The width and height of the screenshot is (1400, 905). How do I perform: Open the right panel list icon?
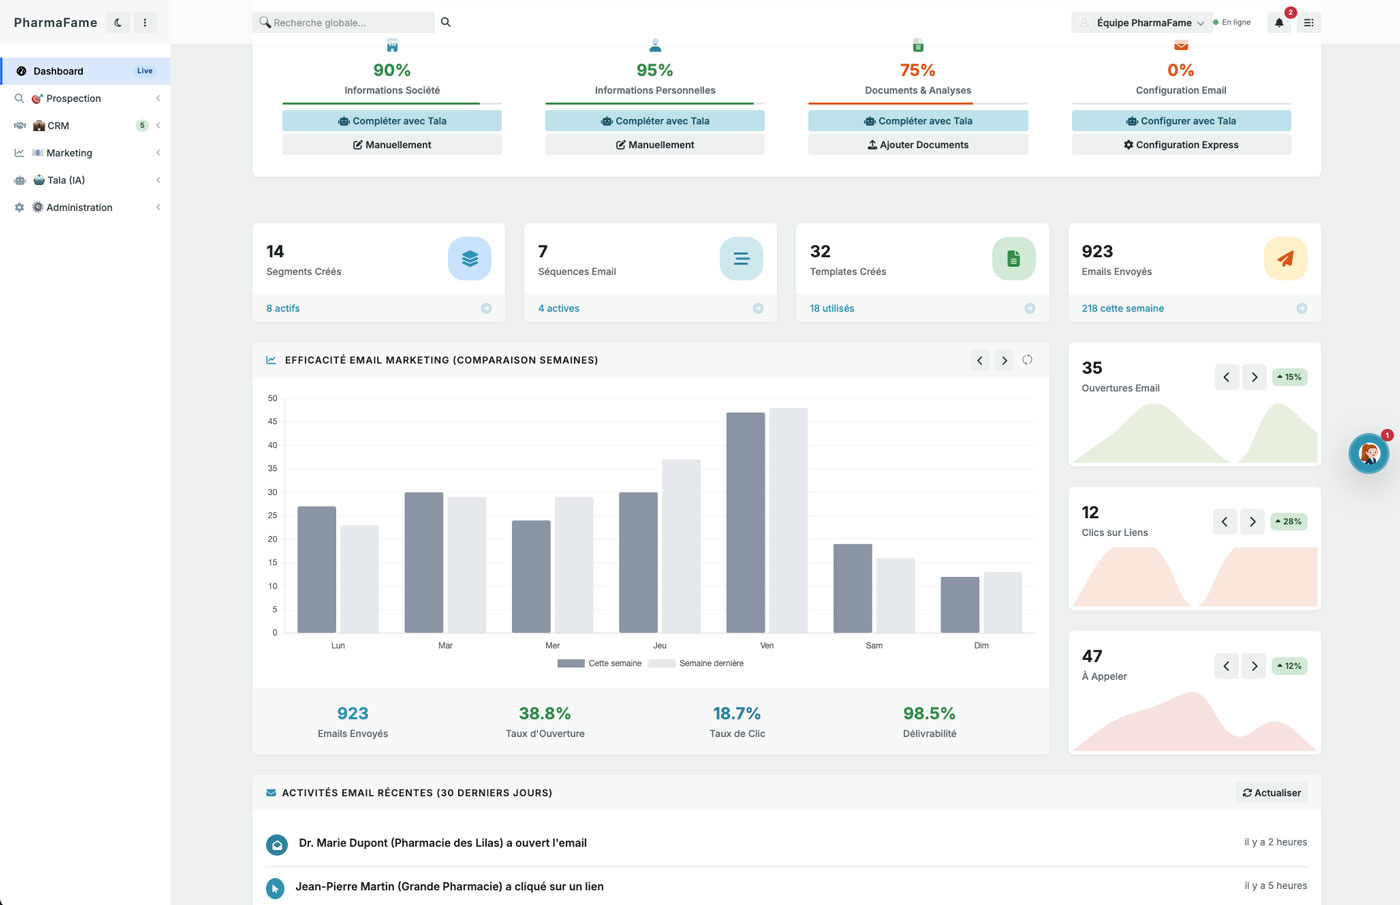click(1309, 22)
